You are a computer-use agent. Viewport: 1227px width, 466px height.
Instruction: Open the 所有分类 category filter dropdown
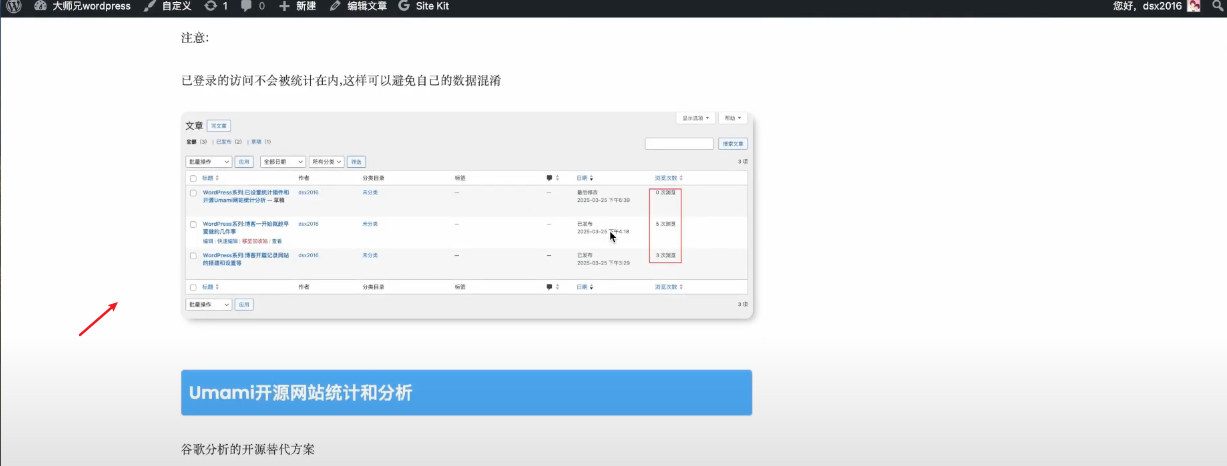click(x=326, y=161)
